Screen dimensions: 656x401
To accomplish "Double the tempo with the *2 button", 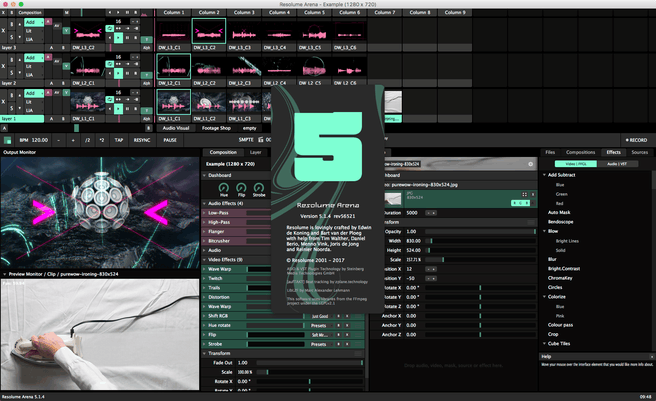I will 103,140.
